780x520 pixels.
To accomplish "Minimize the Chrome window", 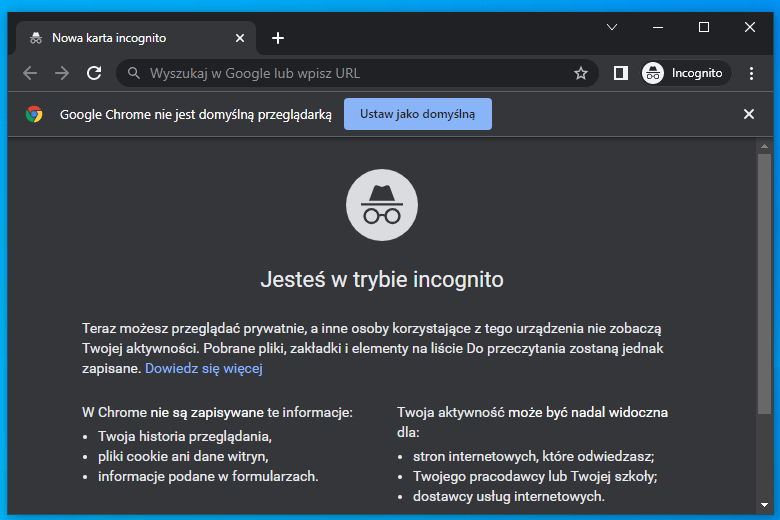I will coord(658,27).
